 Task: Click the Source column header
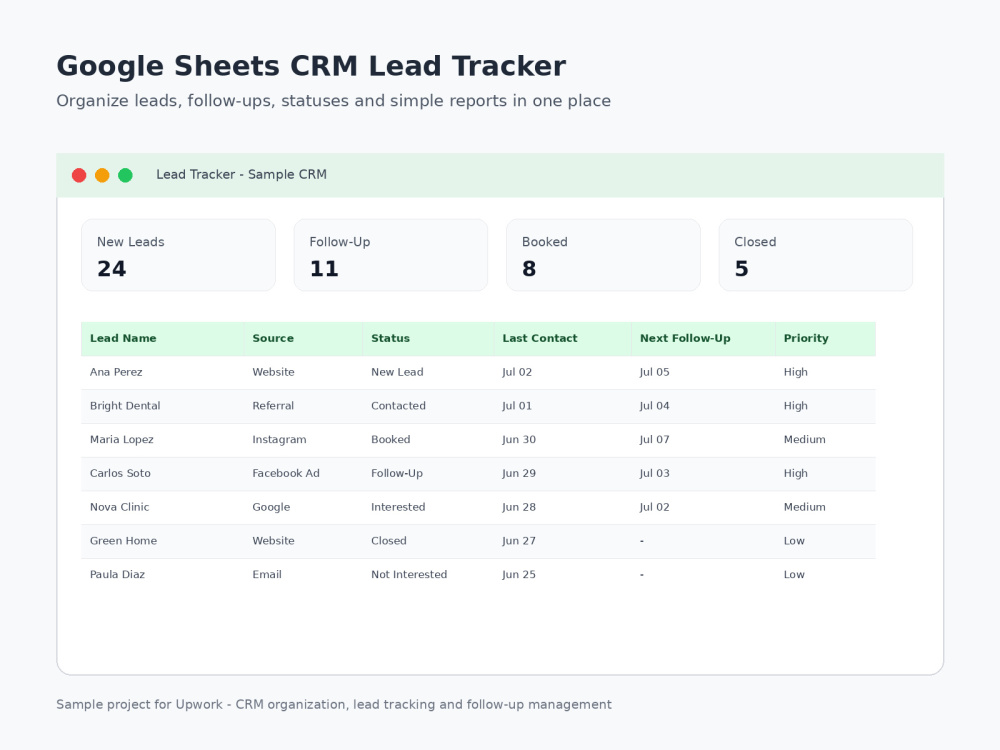[x=304, y=339]
